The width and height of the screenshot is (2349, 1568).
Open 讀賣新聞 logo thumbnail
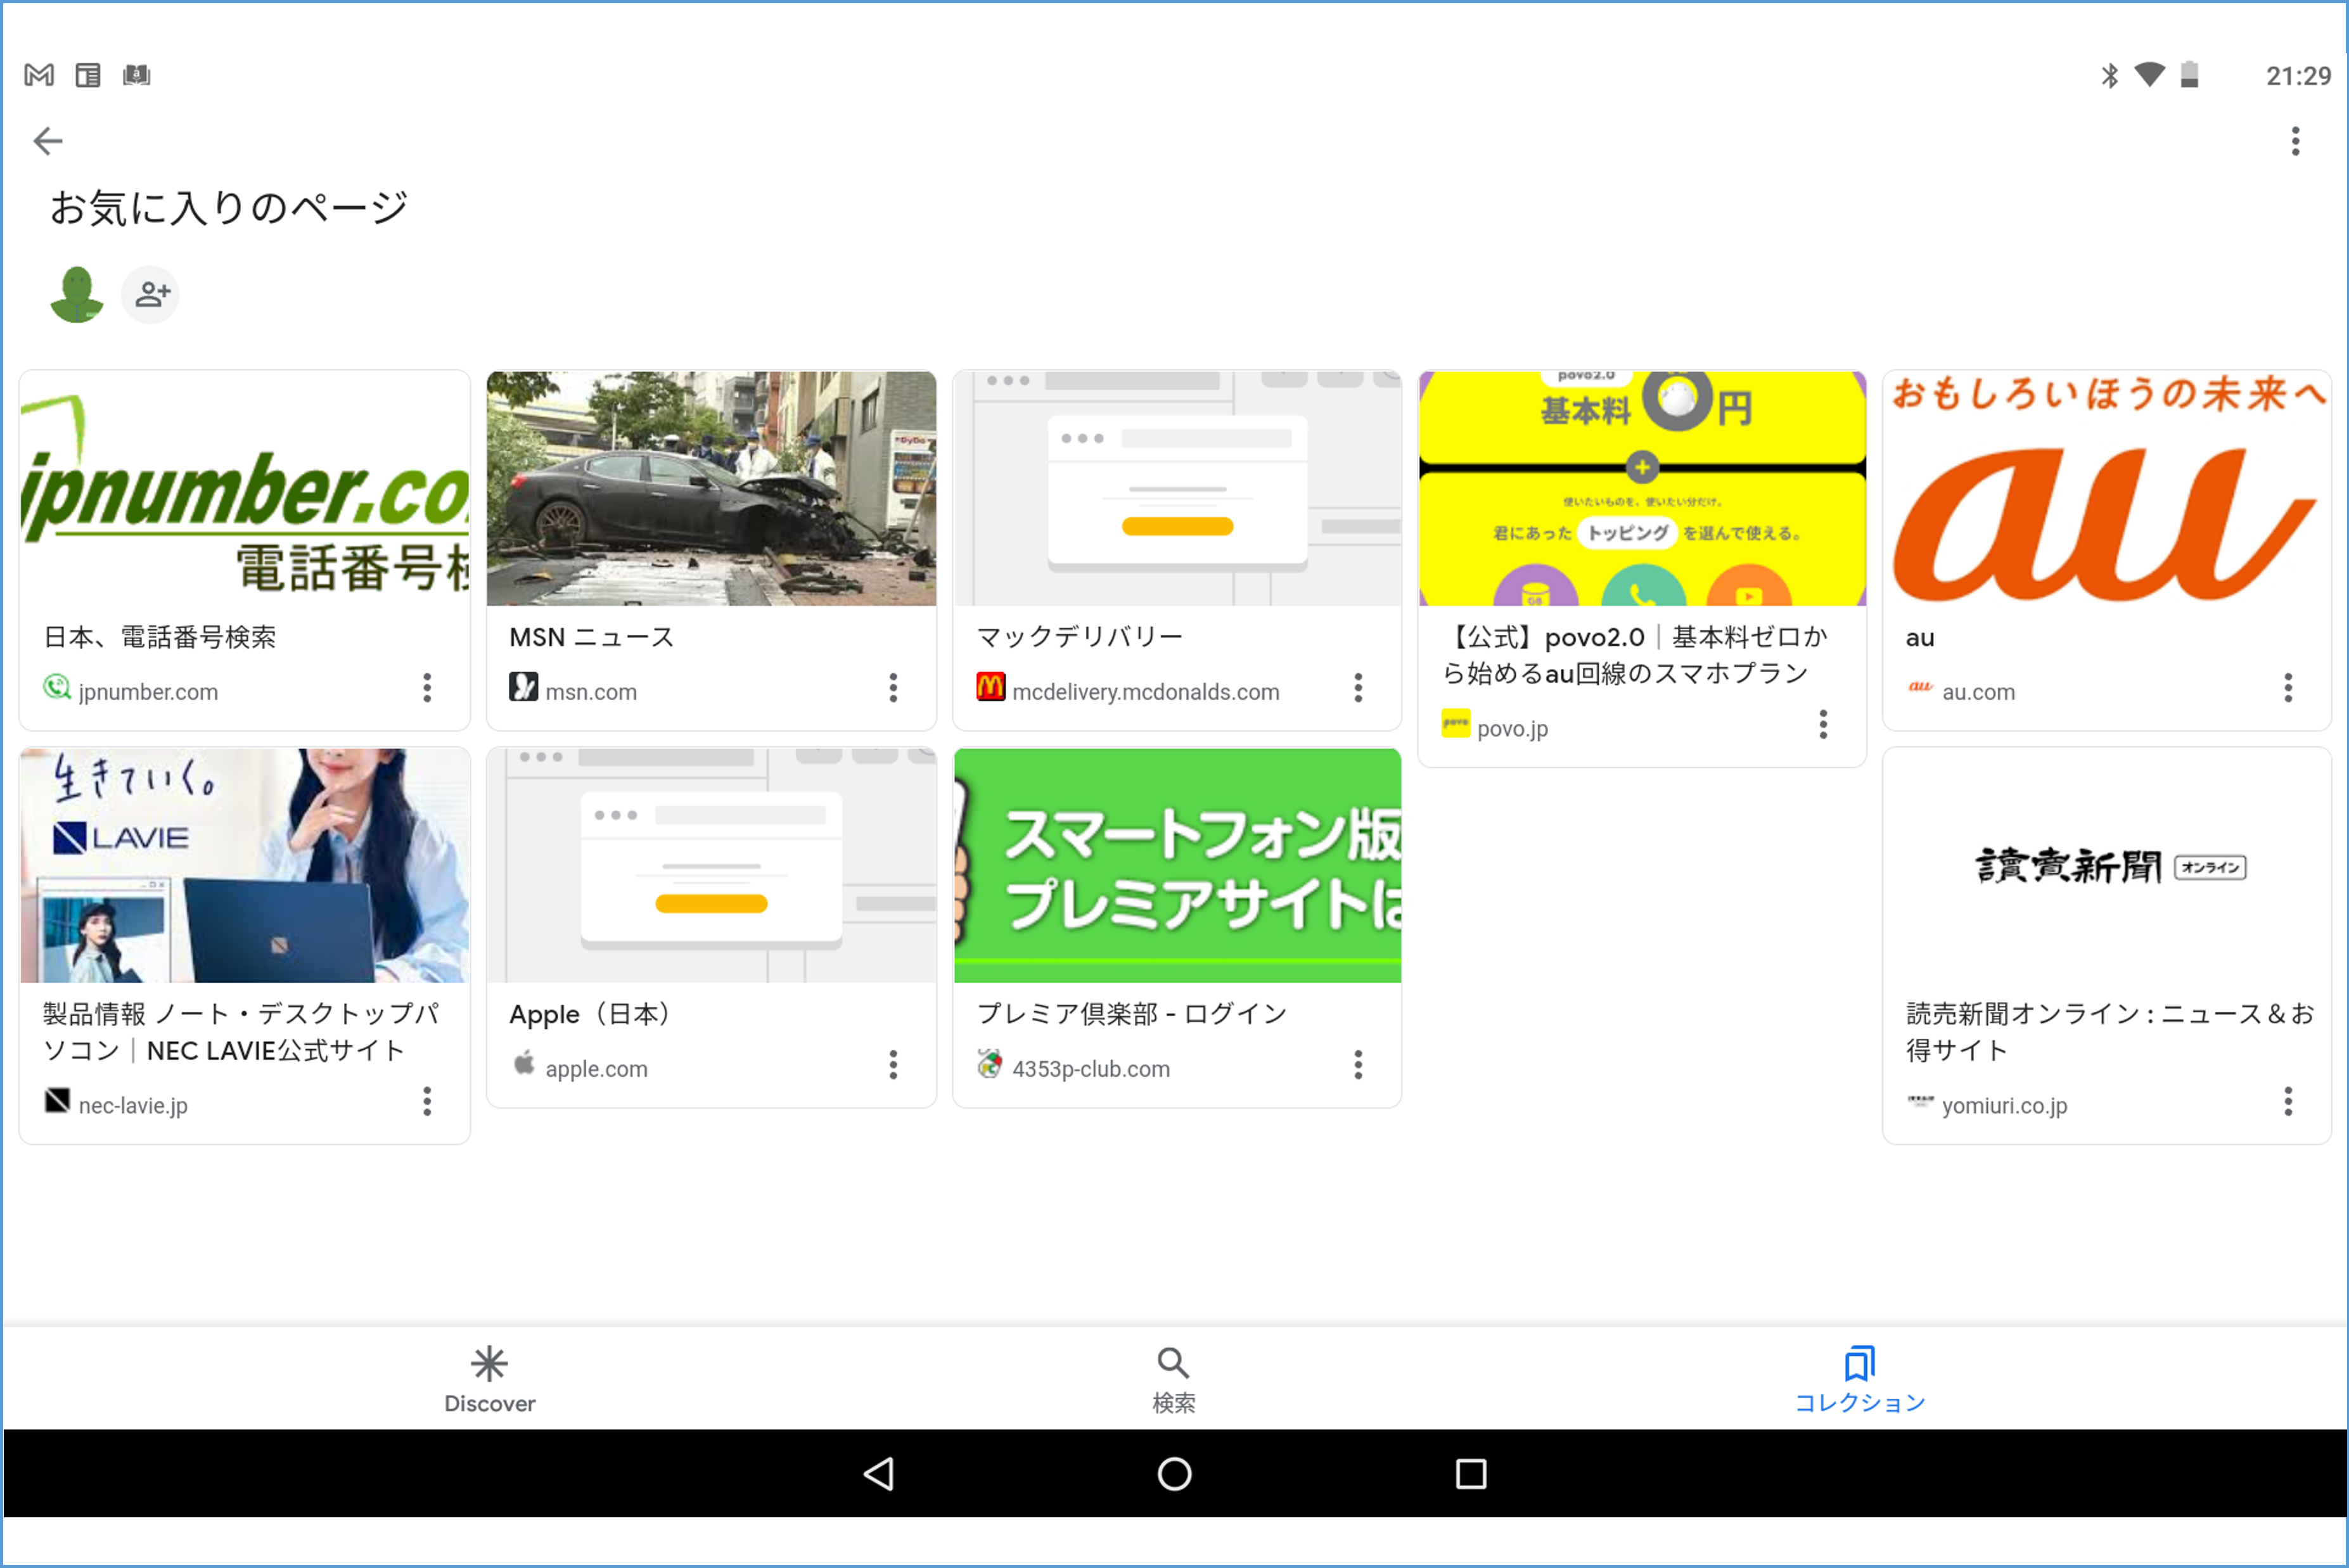pos(2107,866)
